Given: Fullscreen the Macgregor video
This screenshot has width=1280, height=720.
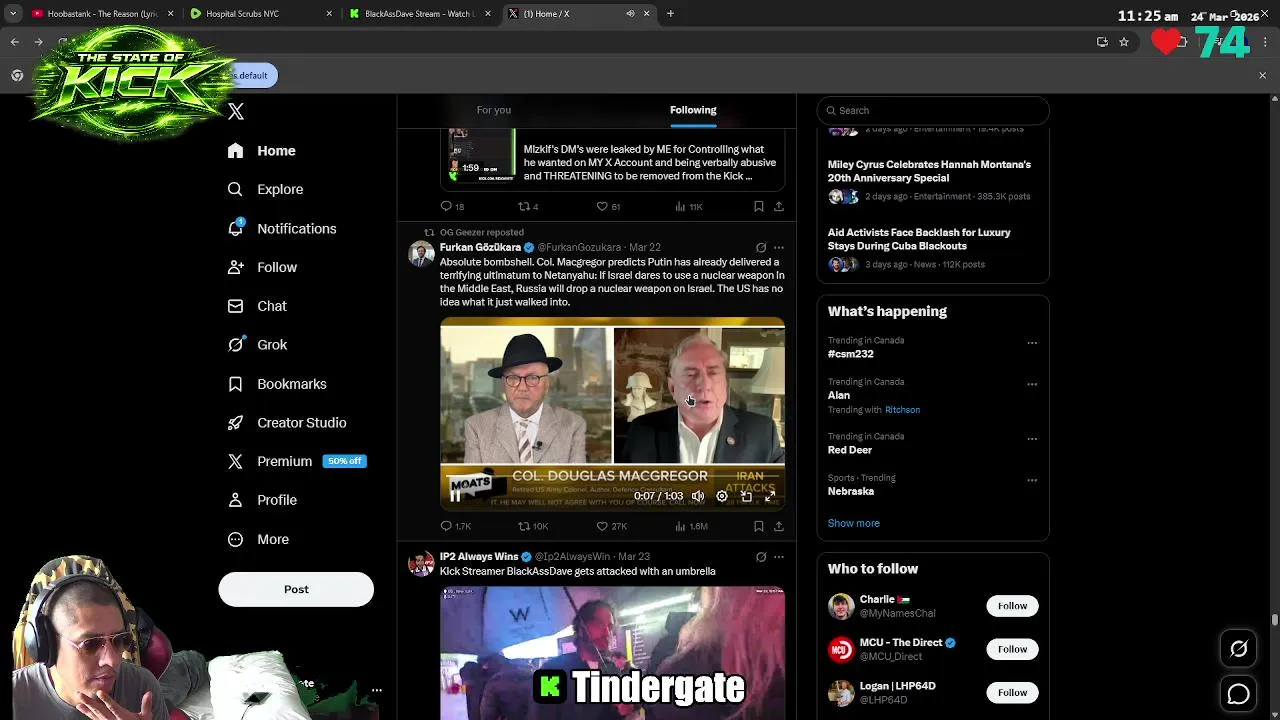Looking at the screenshot, I should [x=770, y=496].
